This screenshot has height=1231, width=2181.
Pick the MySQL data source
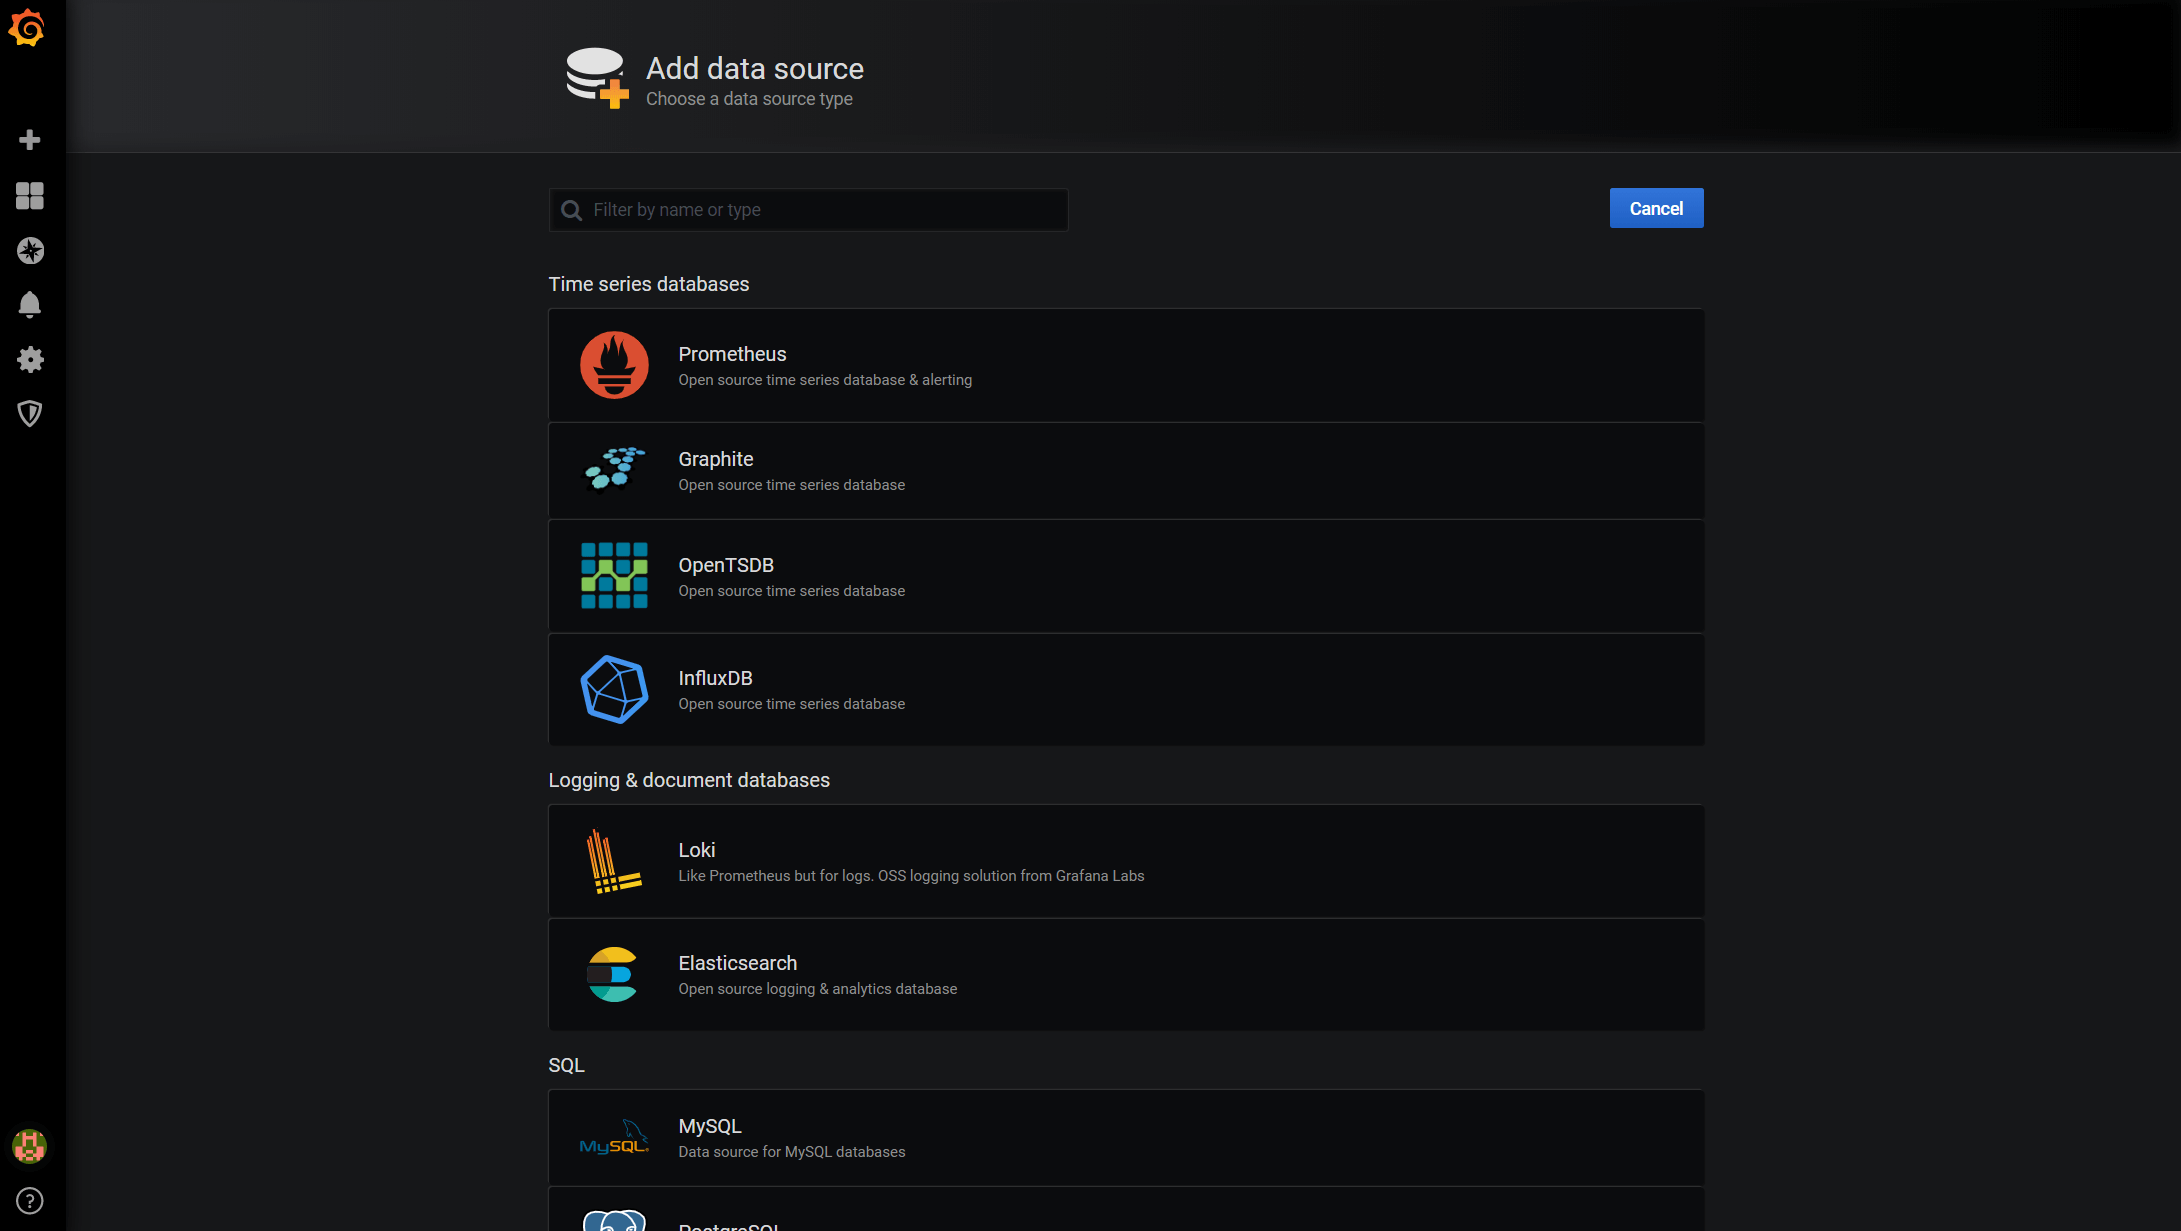(1125, 1138)
